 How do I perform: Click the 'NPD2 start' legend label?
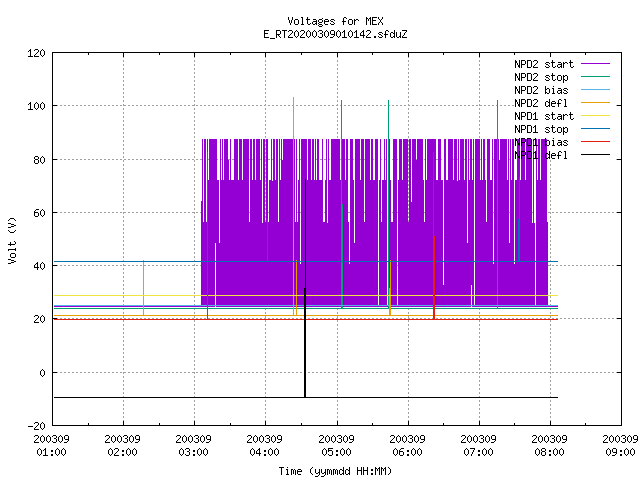click(x=544, y=64)
